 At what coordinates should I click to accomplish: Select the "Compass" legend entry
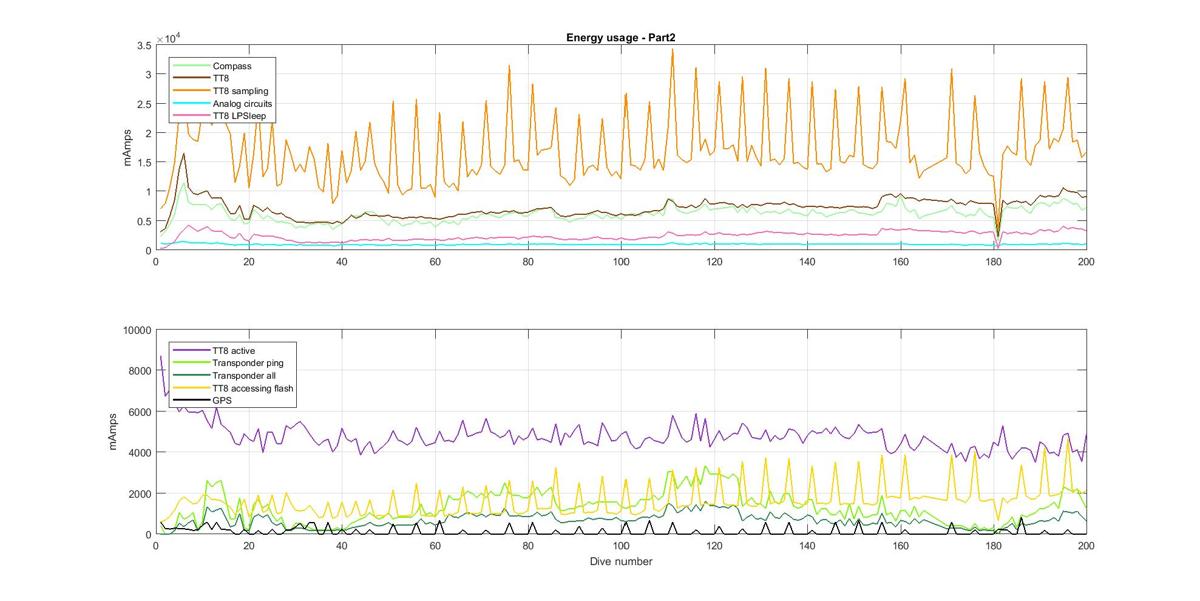pos(232,67)
